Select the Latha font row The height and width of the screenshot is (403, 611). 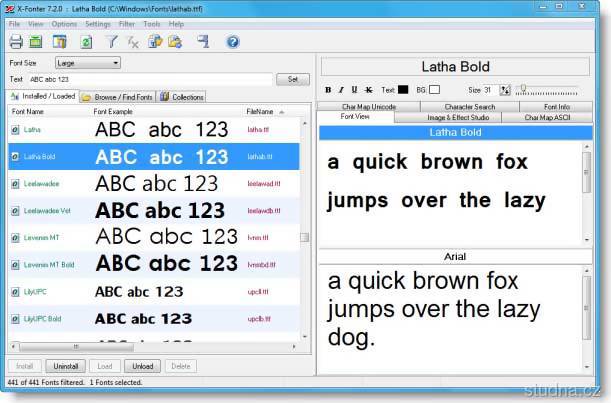click(154, 129)
